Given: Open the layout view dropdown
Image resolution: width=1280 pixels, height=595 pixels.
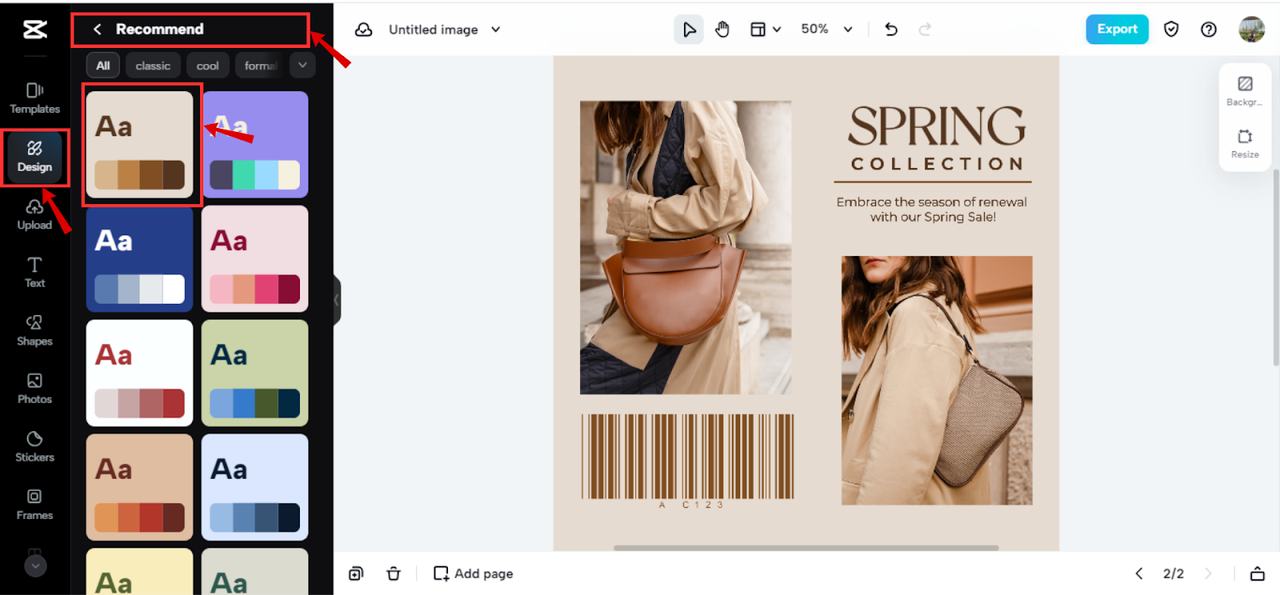Looking at the screenshot, I should (766, 30).
